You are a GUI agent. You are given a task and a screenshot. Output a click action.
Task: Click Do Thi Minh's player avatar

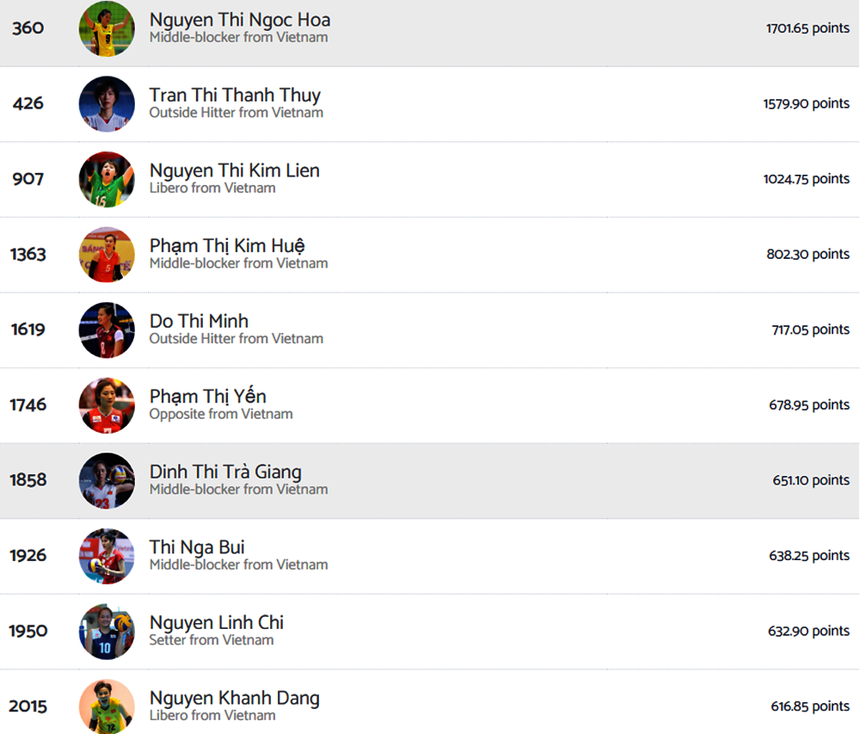106,330
